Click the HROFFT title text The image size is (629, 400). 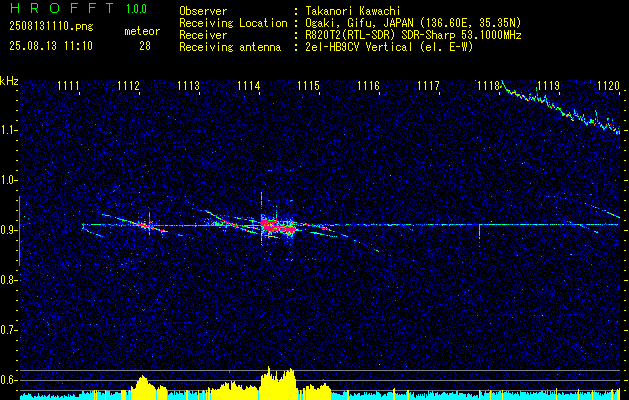click(63, 8)
